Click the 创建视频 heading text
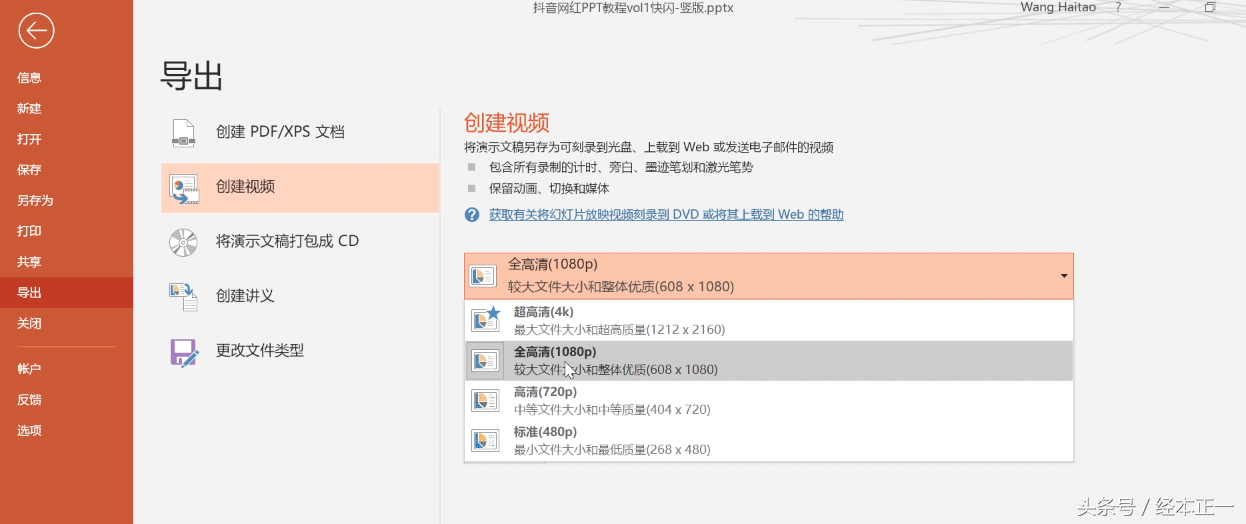Screen dimensions: 1246x524 (507, 123)
